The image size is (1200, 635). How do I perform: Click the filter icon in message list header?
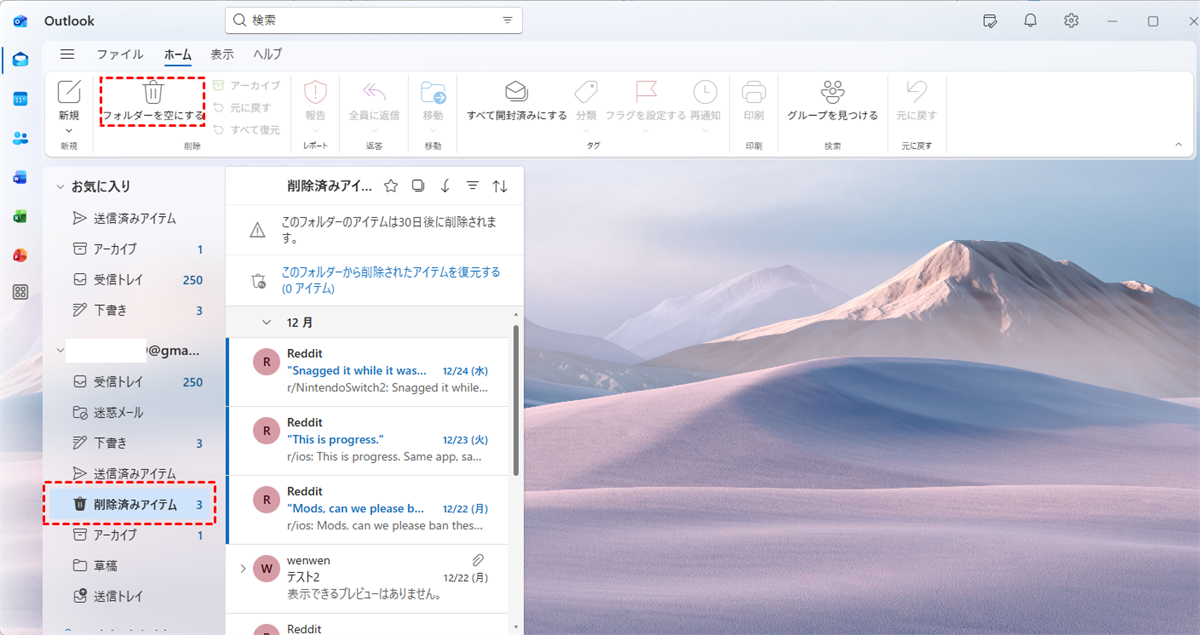tap(472, 186)
